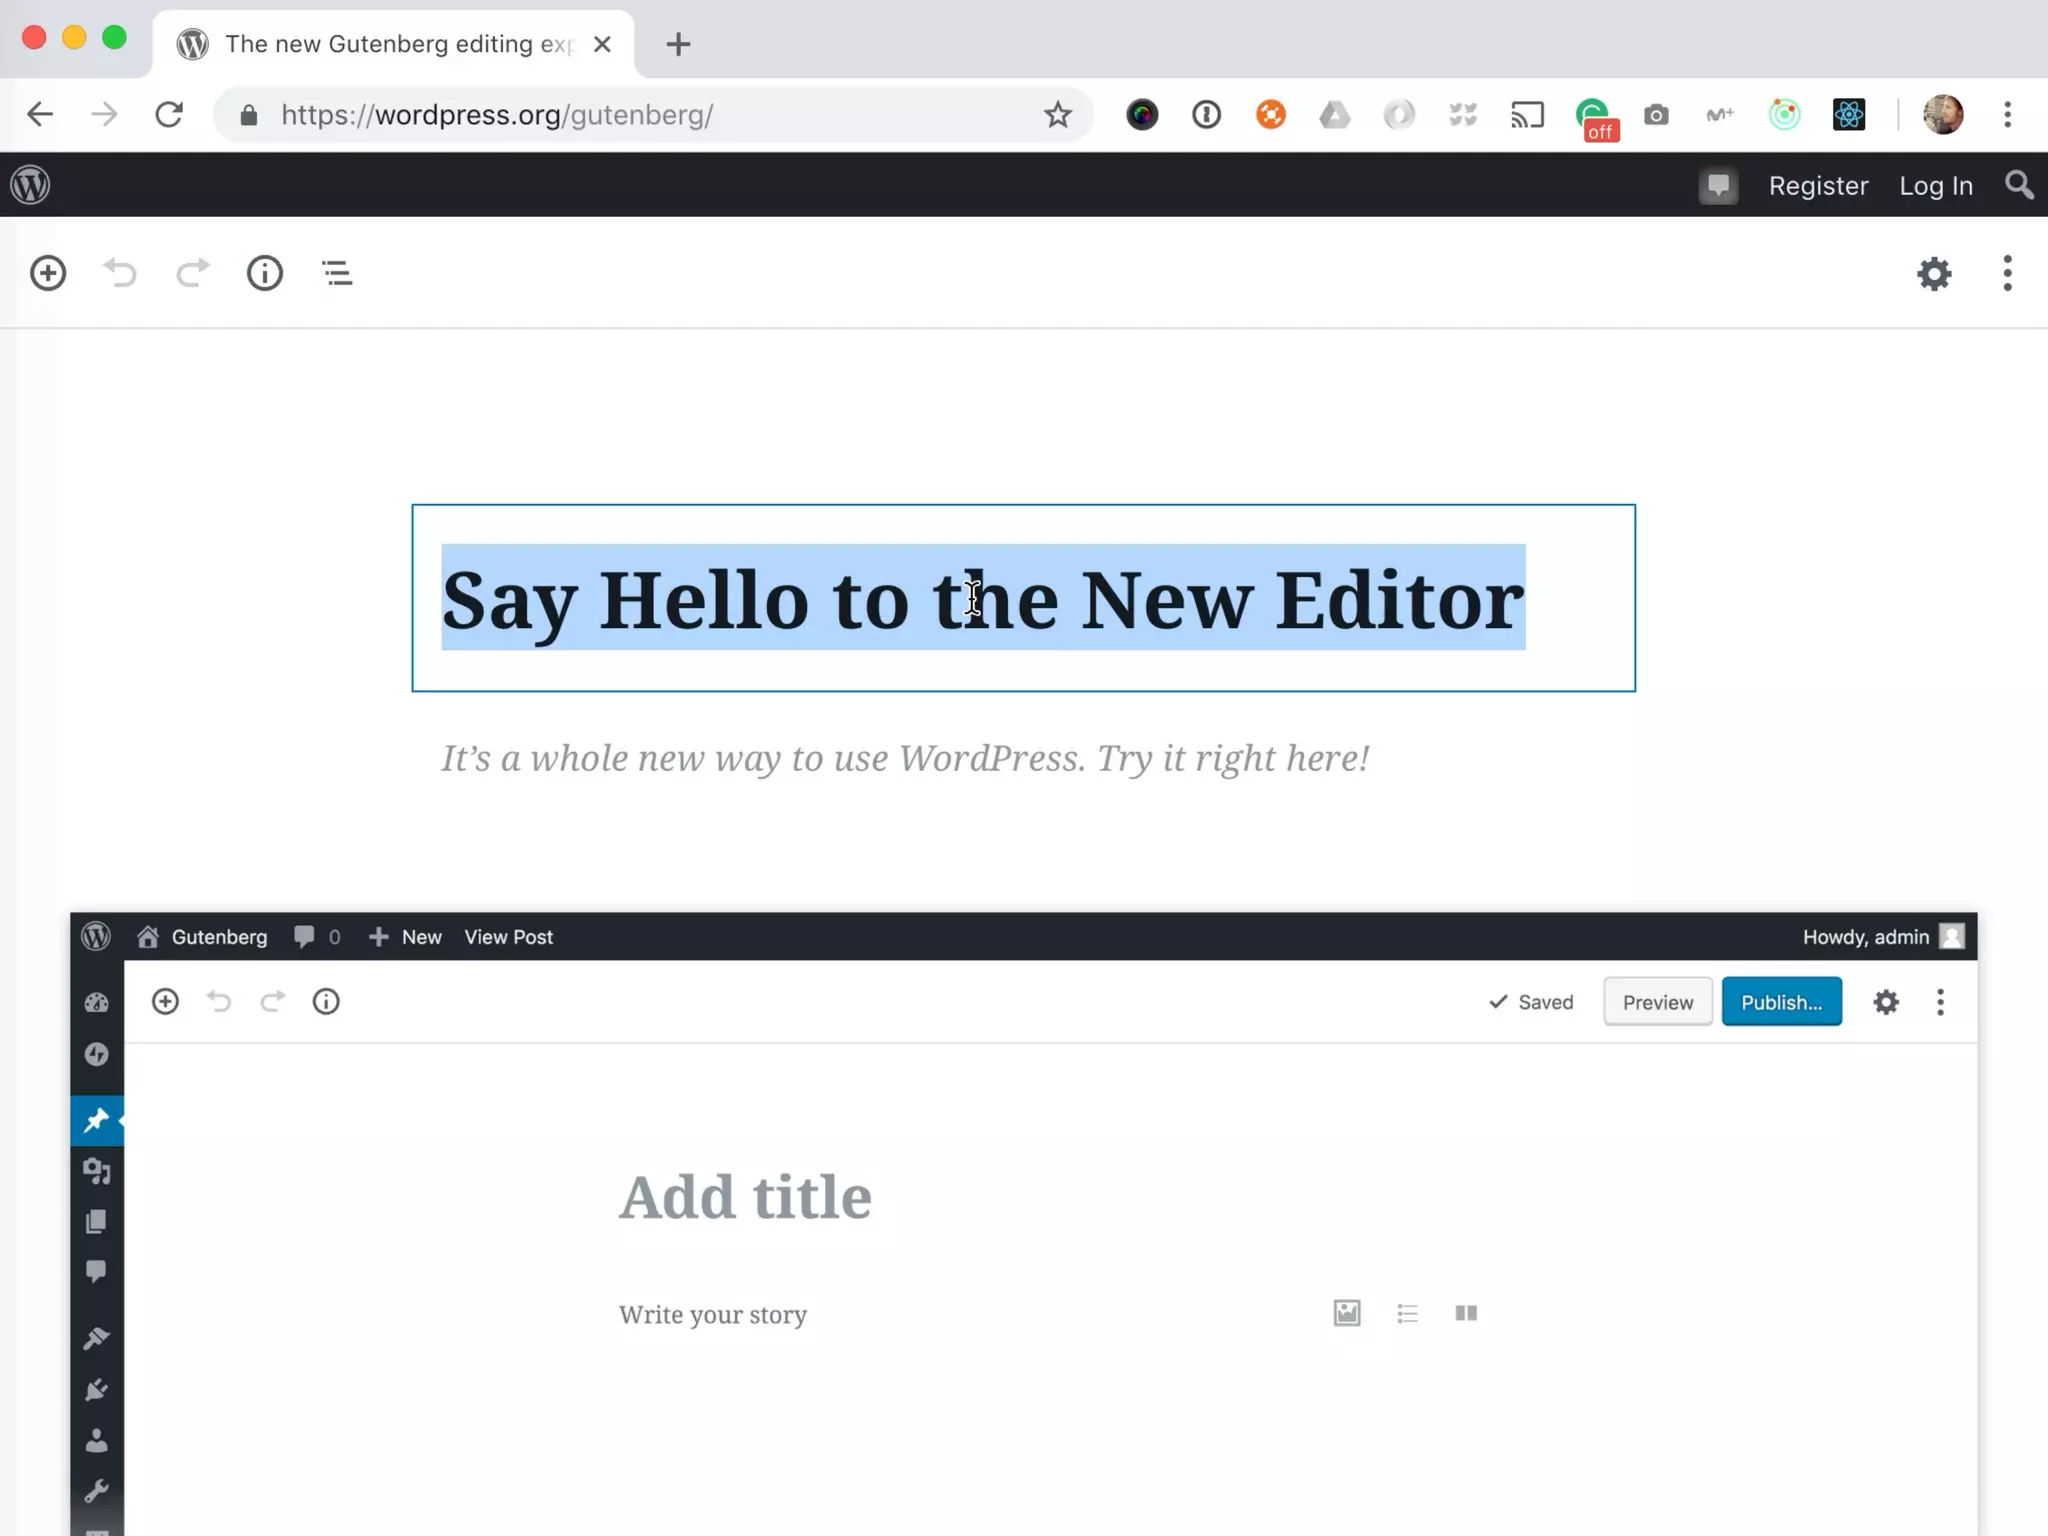
Task: Click the Tools wrench icon in demo sidebar
Action: (97, 1491)
